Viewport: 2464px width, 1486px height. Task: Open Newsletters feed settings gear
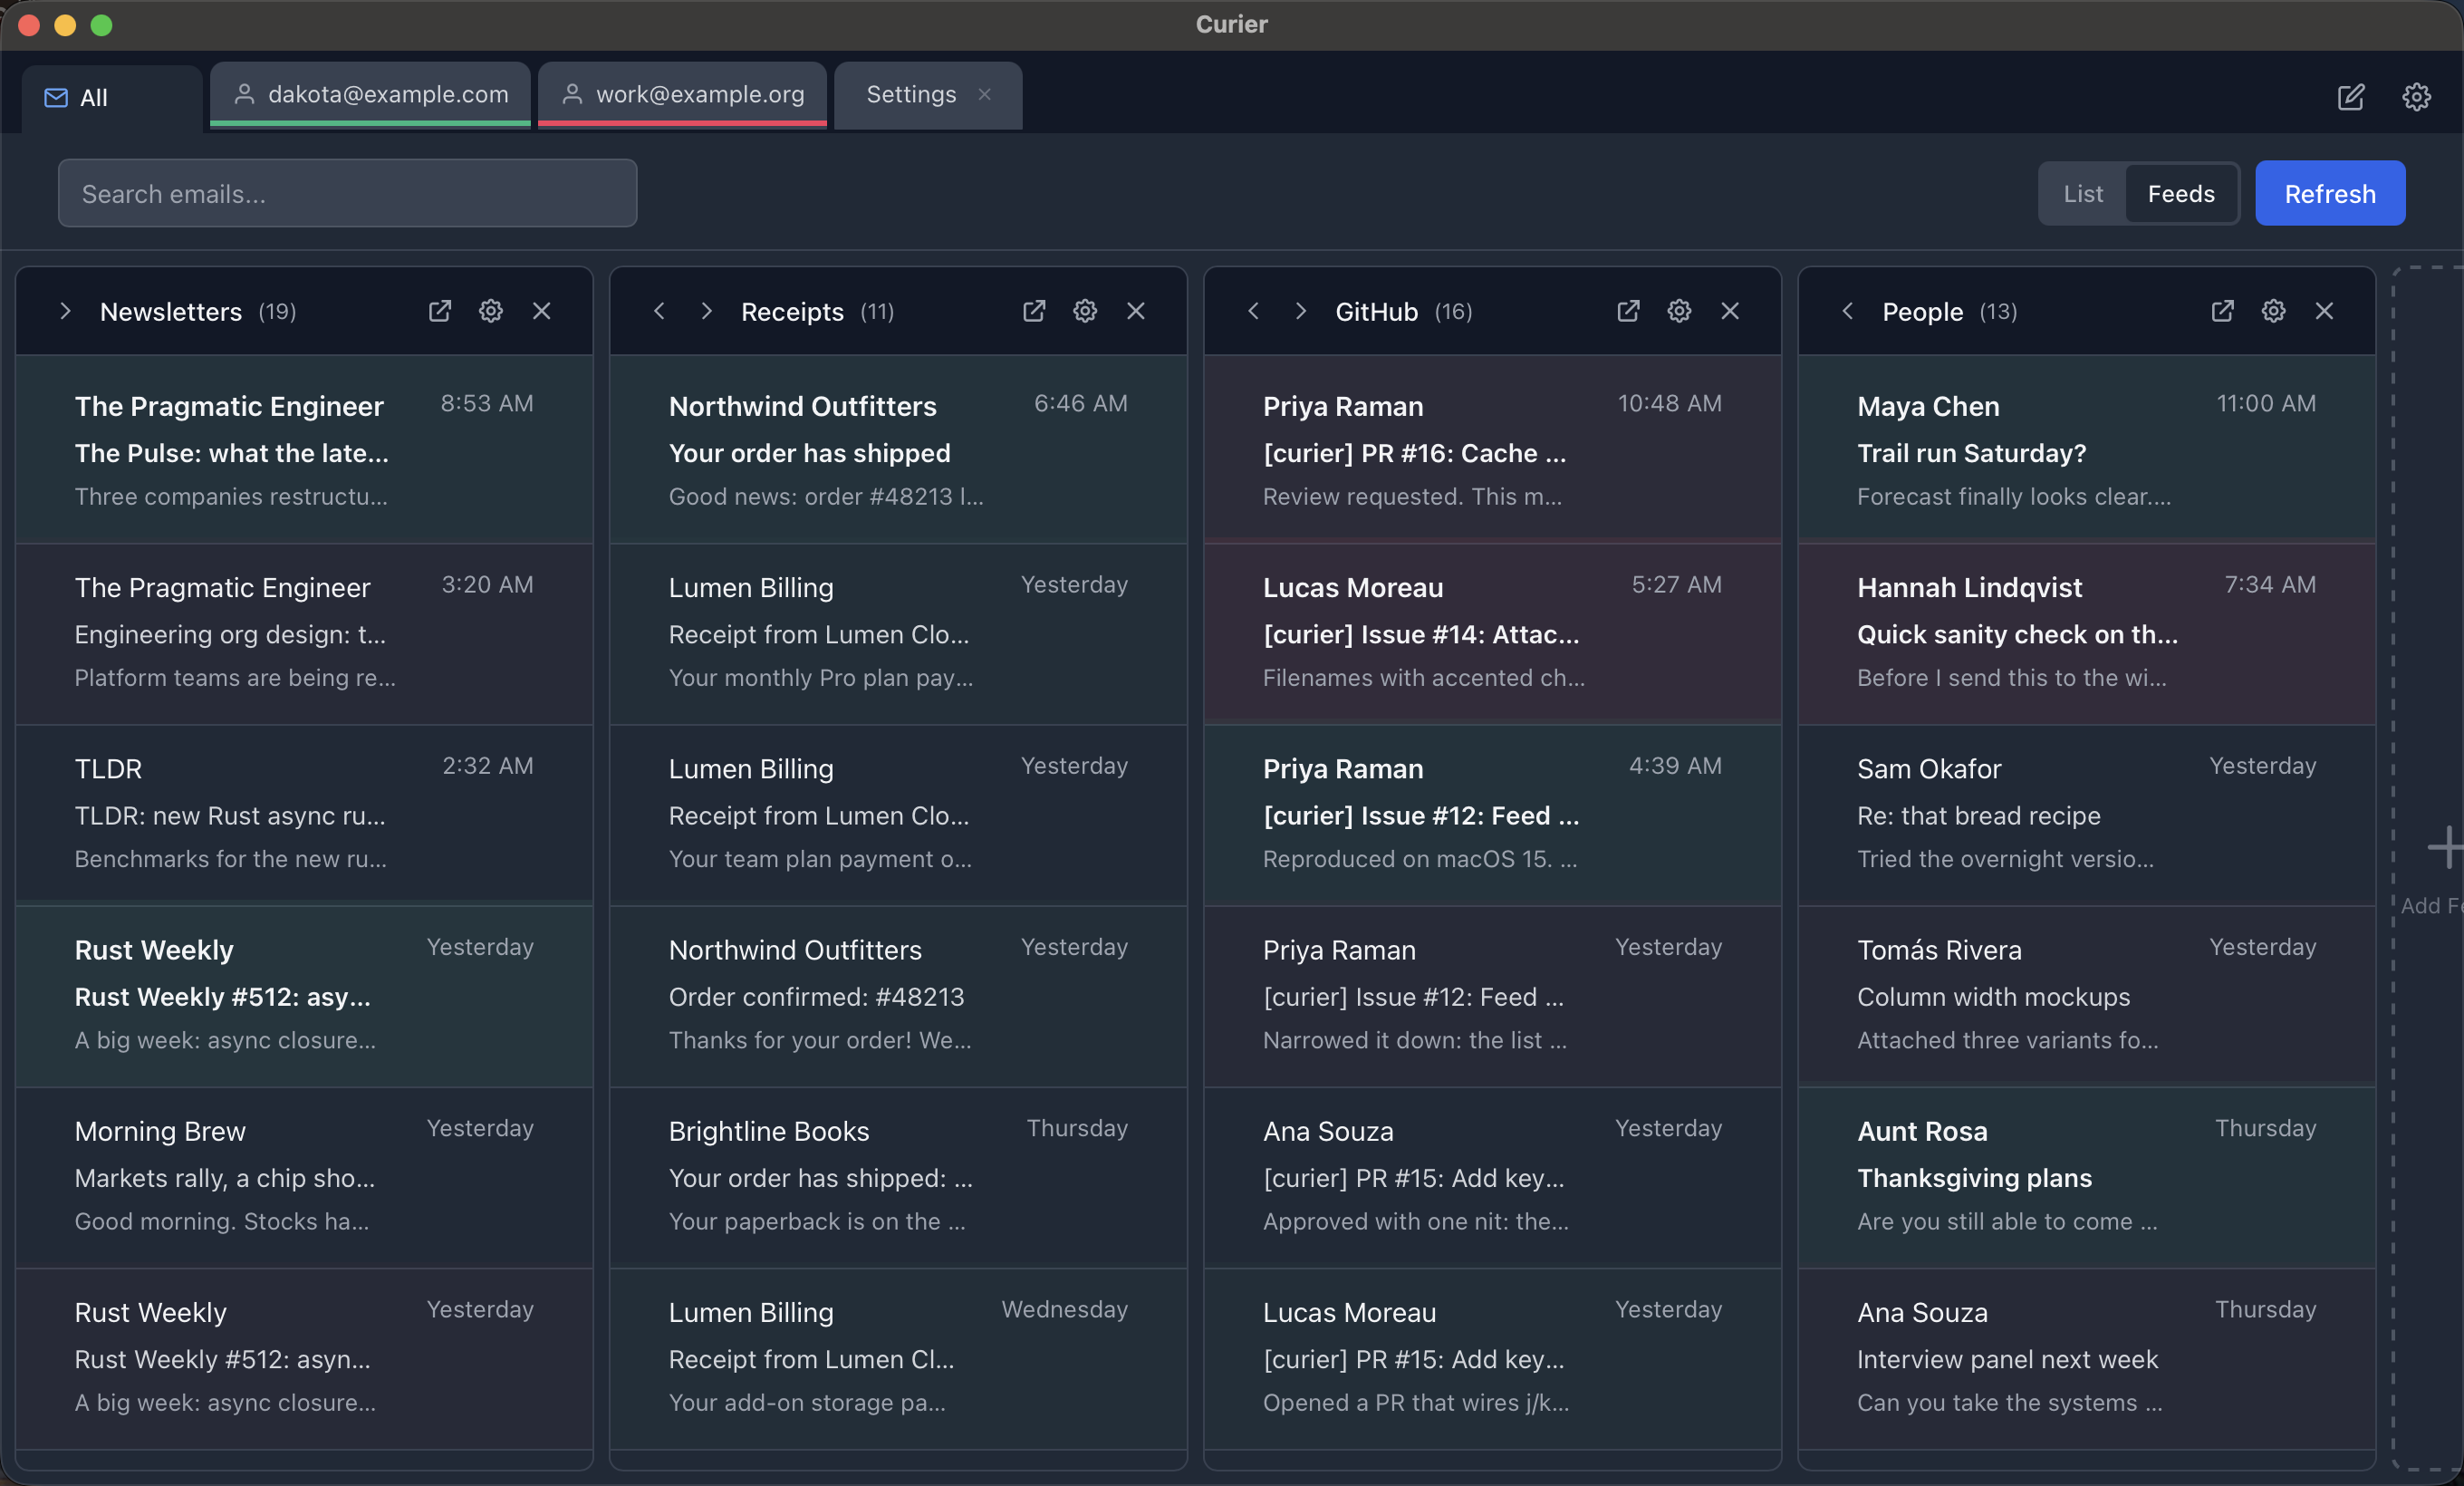click(491, 311)
